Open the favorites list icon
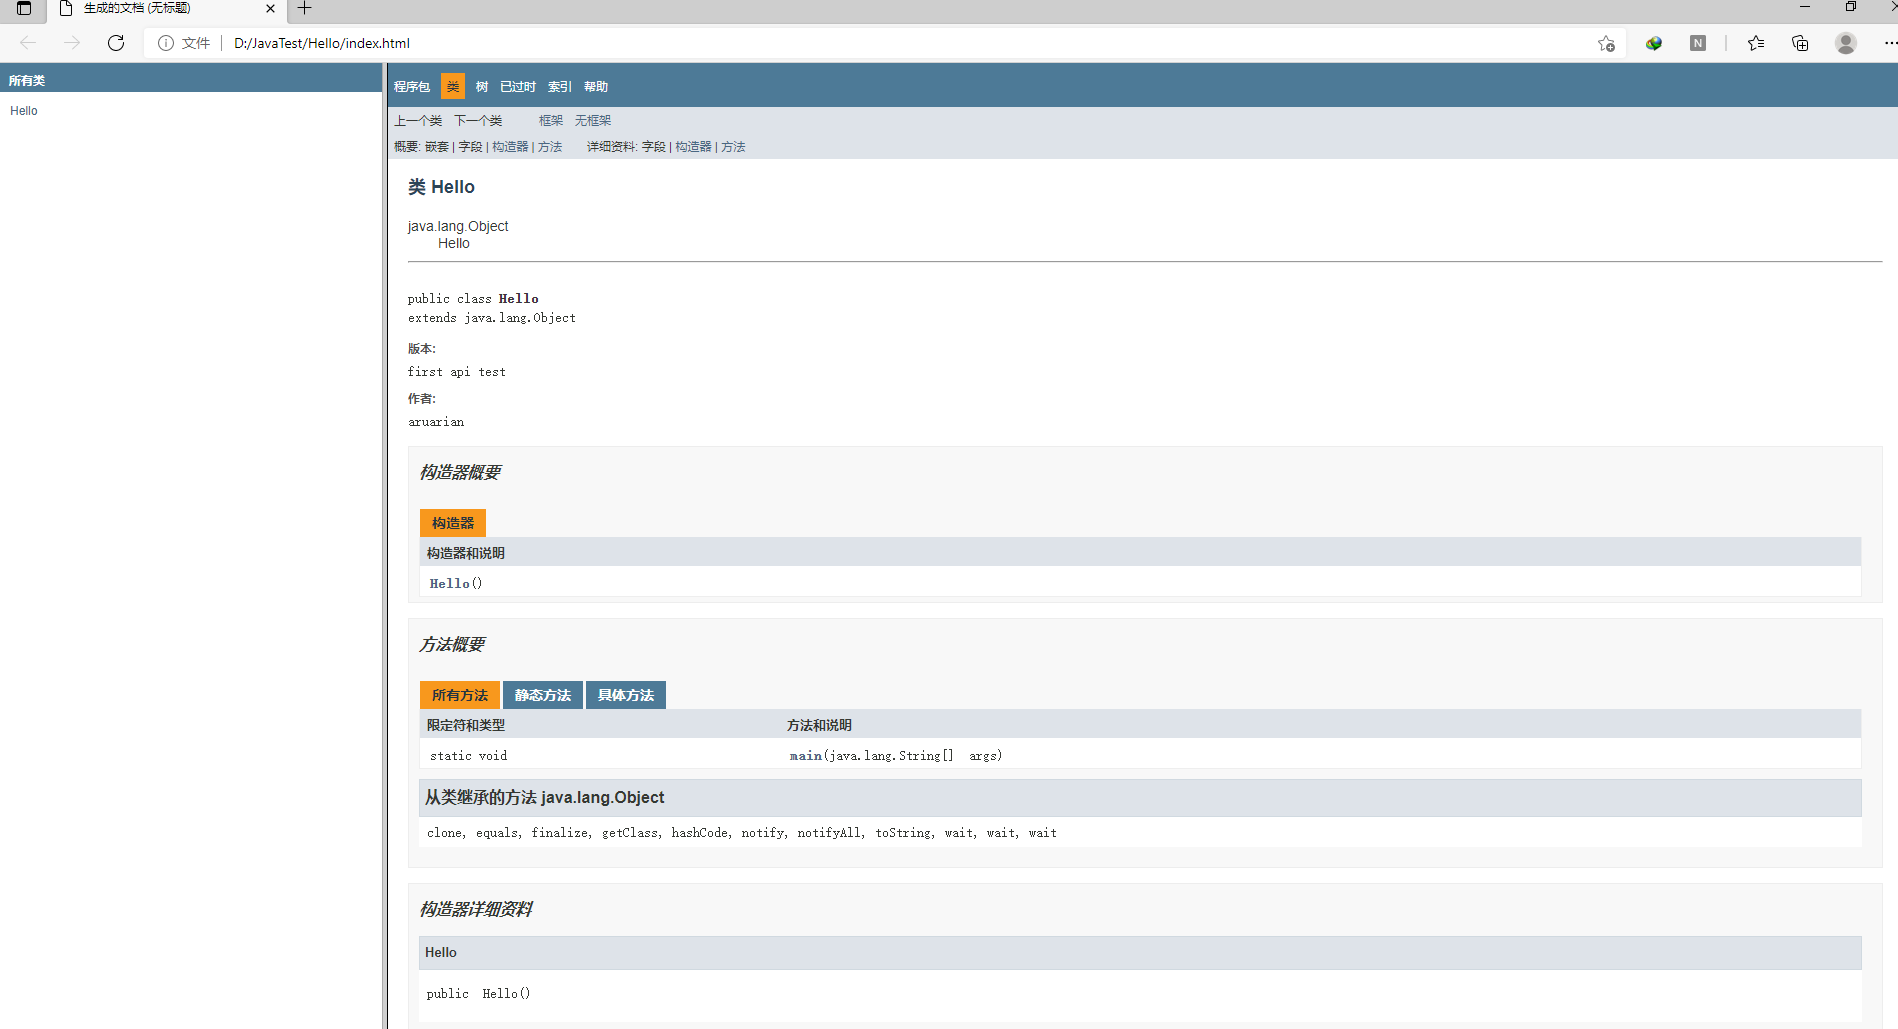1898x1029 pixels. pyautogui.click(x=1756, y=43)
